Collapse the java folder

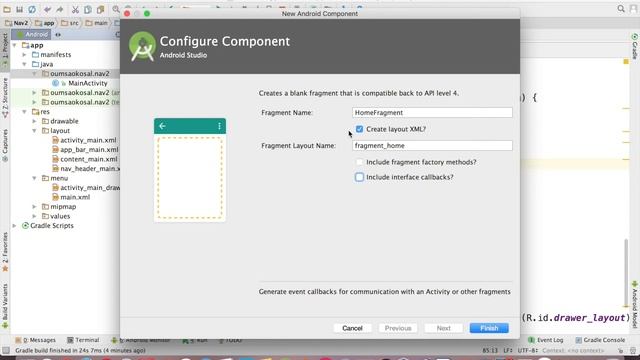coord(24,64)
